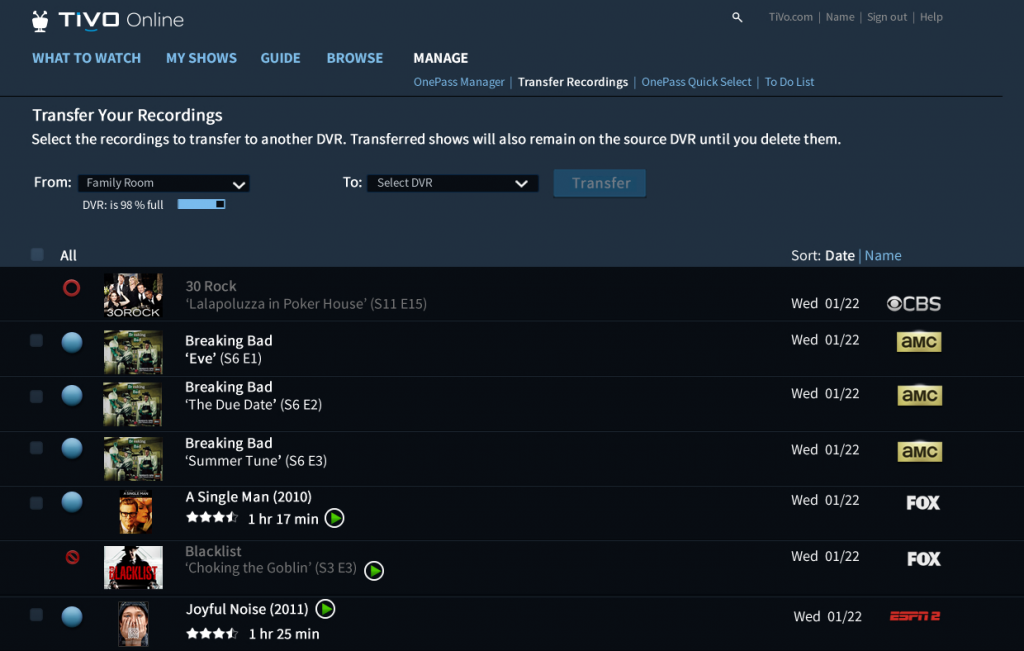
Task: Tick checkbox for Breaking Bad 'The Due Date'
Action: pos(37,397)
